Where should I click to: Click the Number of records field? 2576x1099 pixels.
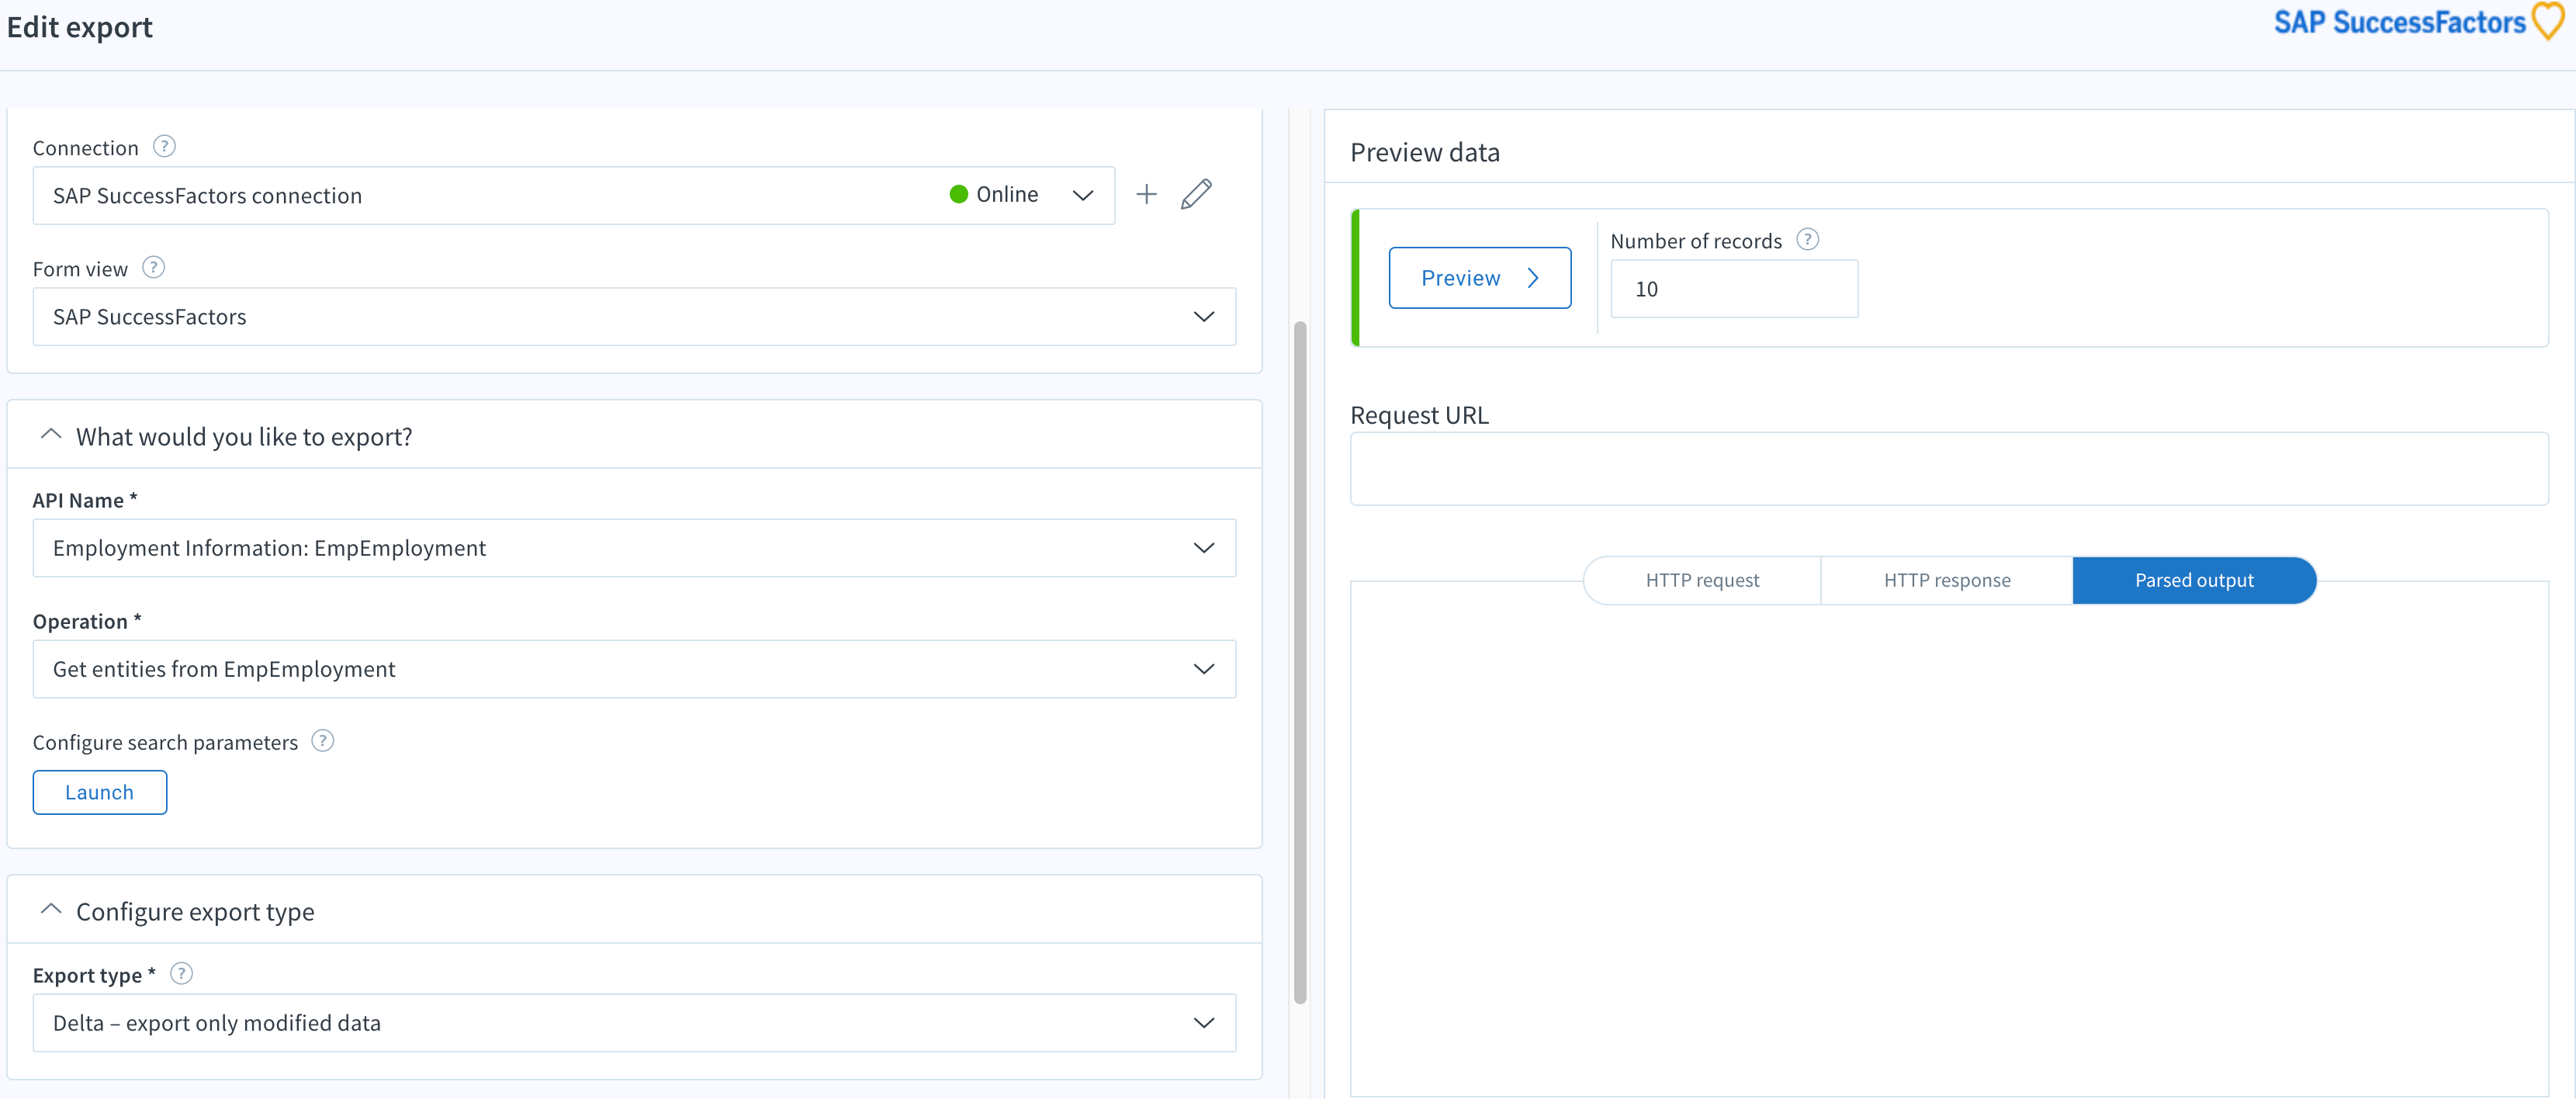[x=1734, y=289]
